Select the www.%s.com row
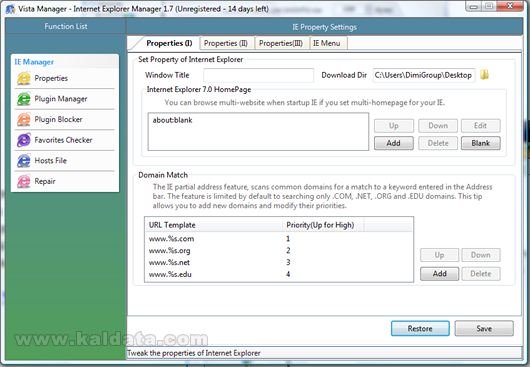The width and height of the screenshot is (530, 367). click(x=279, y=239)
